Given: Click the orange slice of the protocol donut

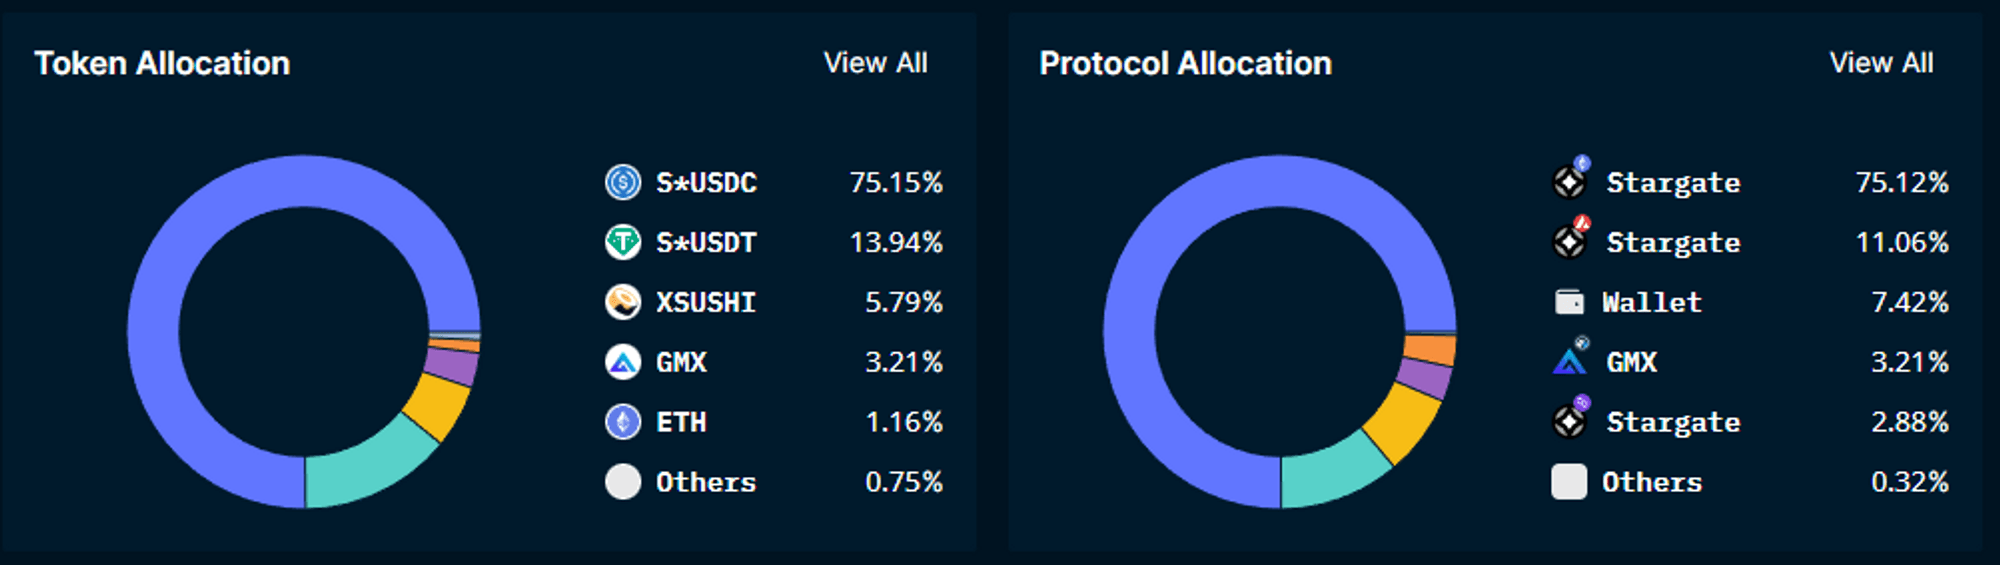Looking at the screenshot, I should tap(1430, 350).
